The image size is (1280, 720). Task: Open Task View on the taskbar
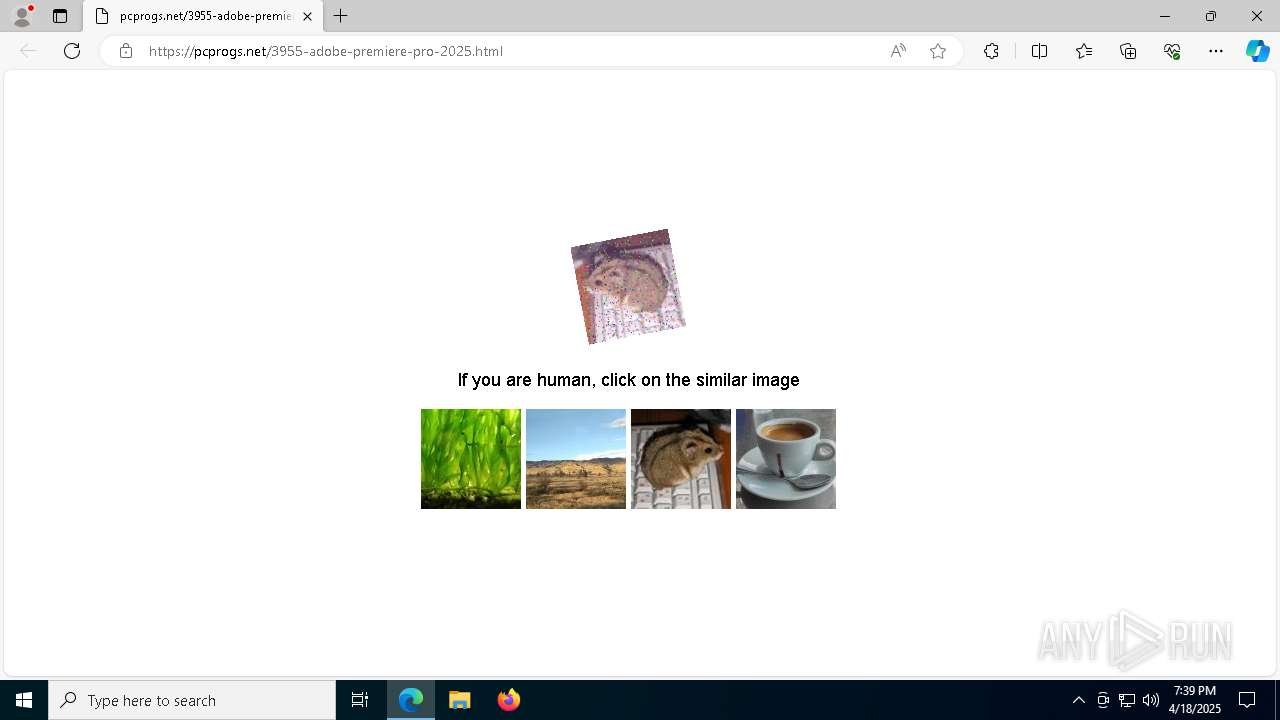point(360,700)
